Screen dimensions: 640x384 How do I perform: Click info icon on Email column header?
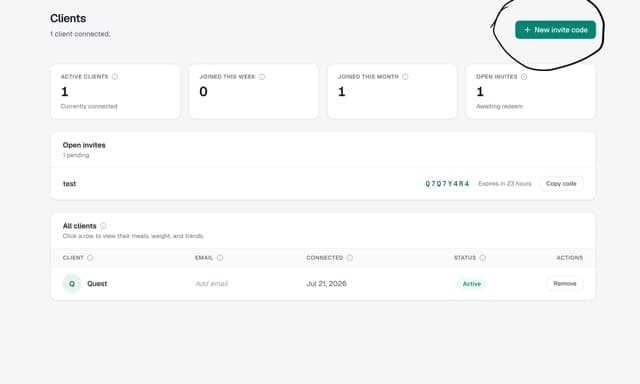220,258
